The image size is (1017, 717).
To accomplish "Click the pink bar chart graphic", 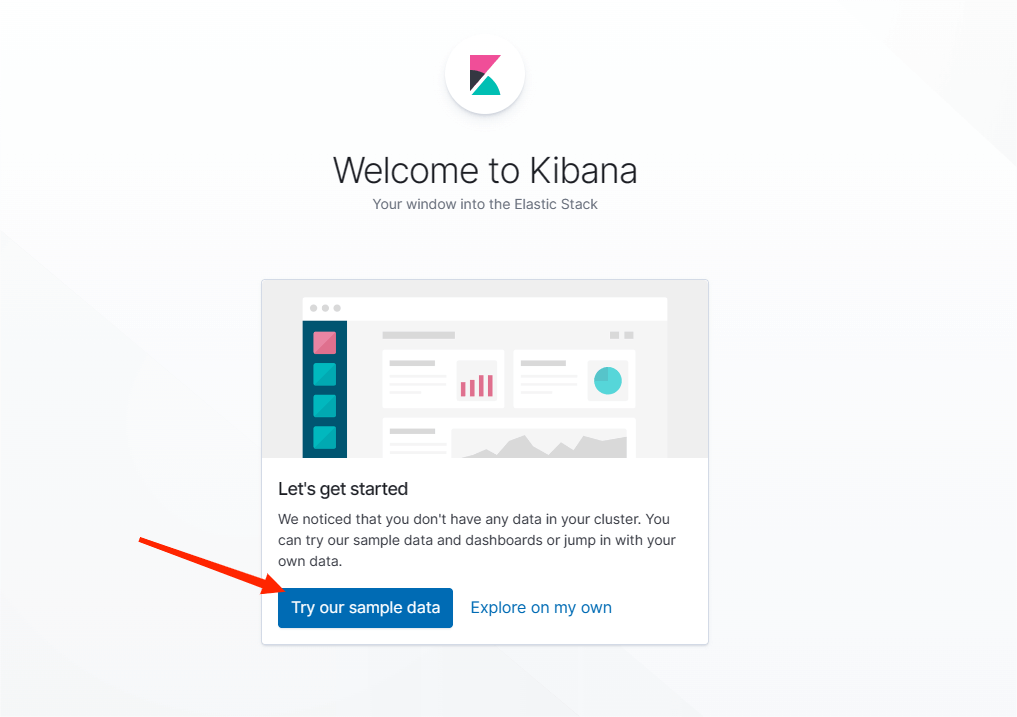I will 477,385.
